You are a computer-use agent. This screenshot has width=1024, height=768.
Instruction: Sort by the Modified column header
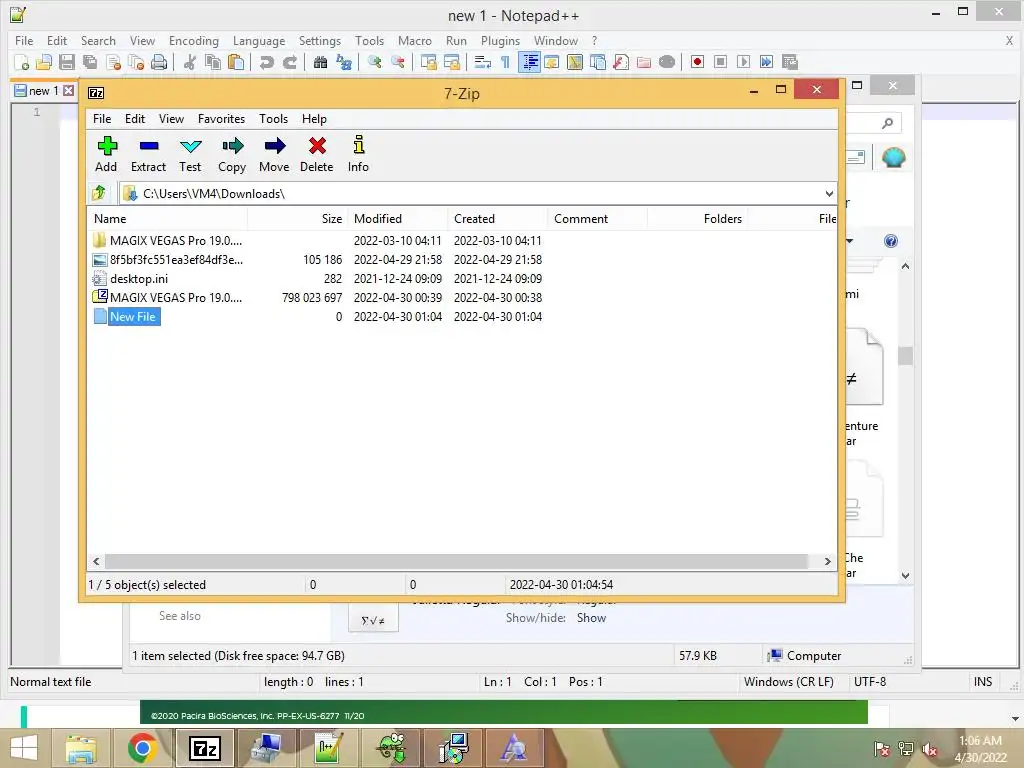397,219
